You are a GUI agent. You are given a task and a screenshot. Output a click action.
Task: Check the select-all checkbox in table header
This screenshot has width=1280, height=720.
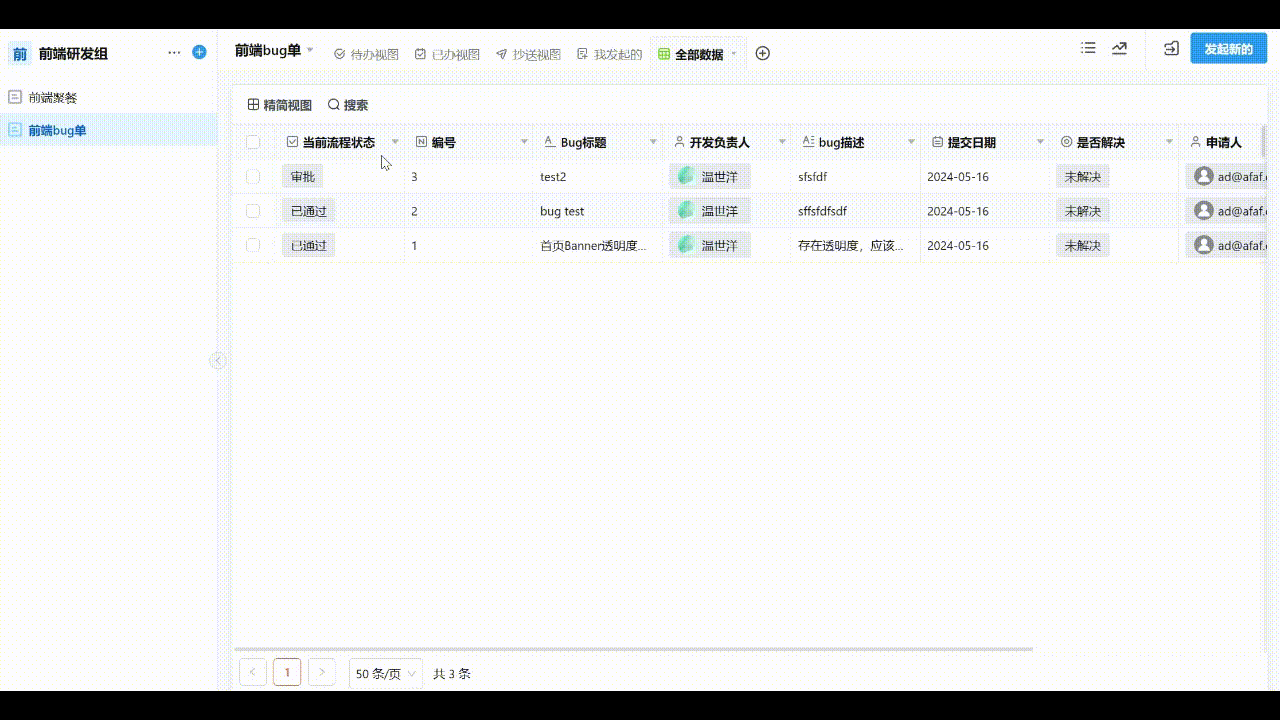(x=253, y=141)
